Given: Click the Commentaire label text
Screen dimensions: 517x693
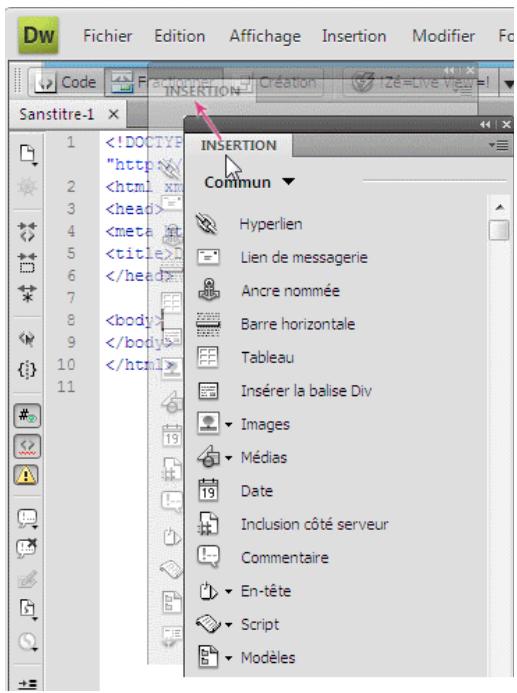Looking at the screenshot, I should [285, 558].
